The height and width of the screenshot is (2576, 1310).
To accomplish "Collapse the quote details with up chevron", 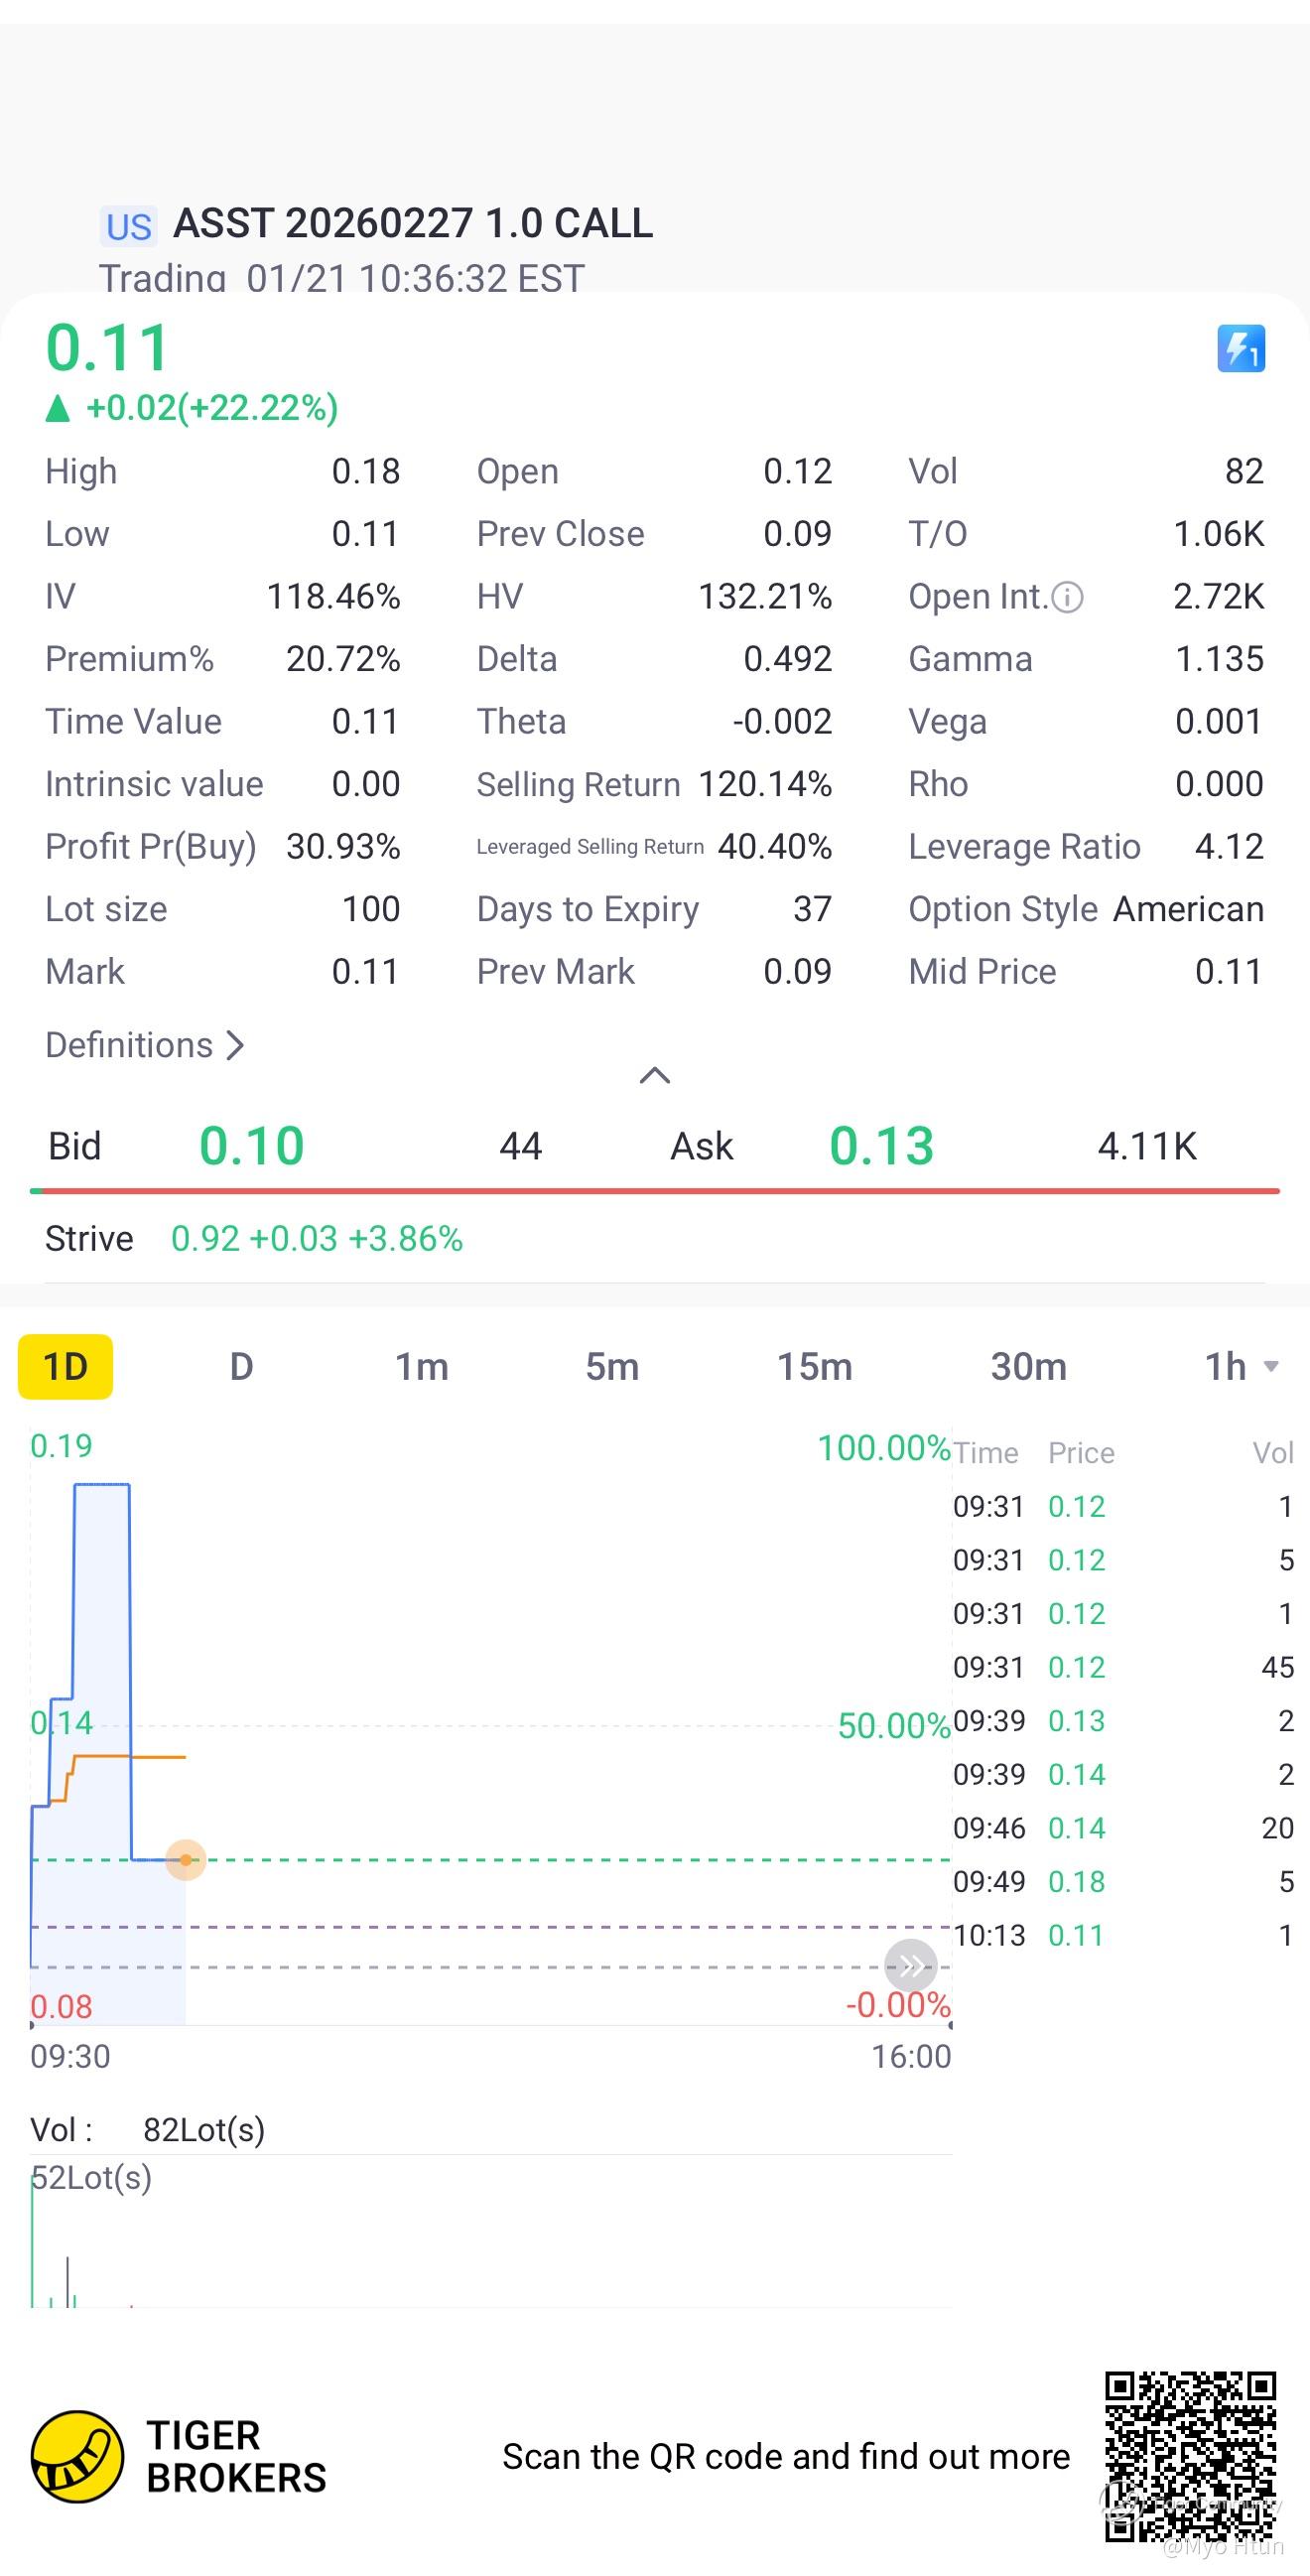I will coord(654,1076).
